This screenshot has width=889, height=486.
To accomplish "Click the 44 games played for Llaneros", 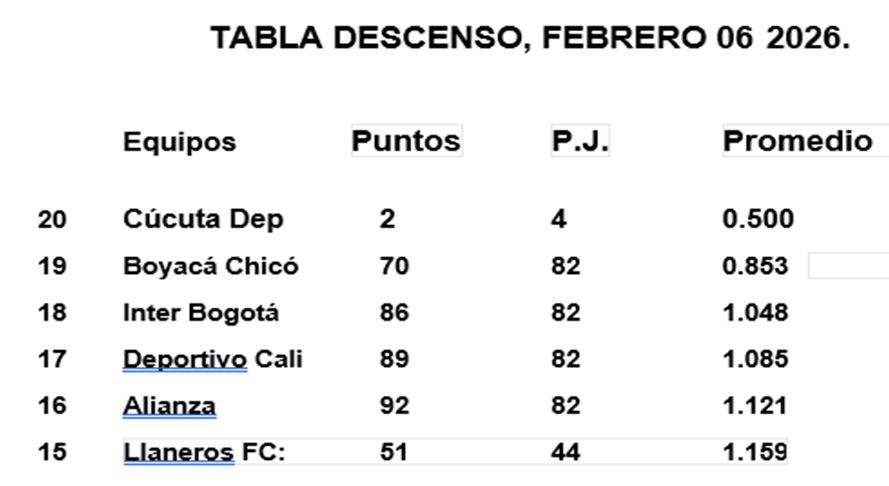I will tap(565, 451).
